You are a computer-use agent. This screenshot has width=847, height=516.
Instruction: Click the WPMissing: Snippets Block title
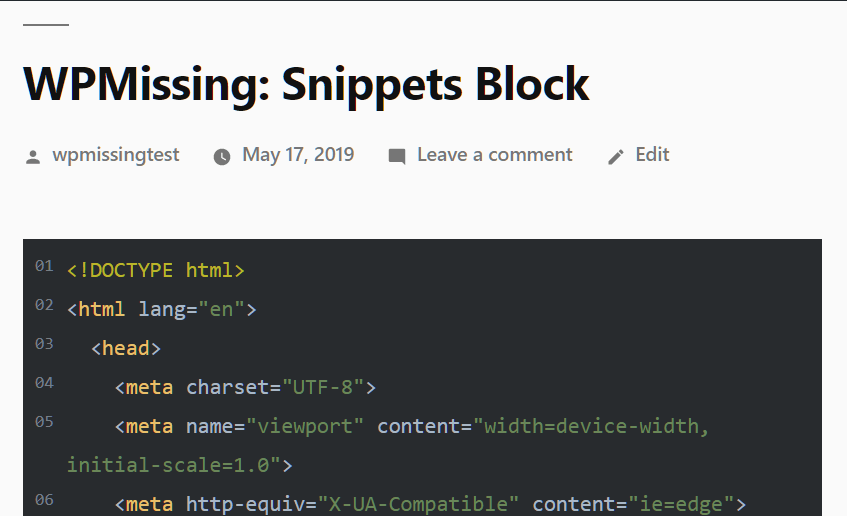[x=306, y=84]
